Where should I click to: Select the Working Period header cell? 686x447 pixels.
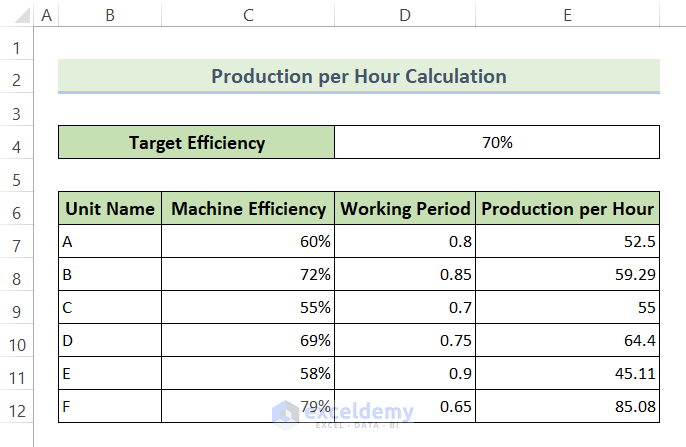405,209
